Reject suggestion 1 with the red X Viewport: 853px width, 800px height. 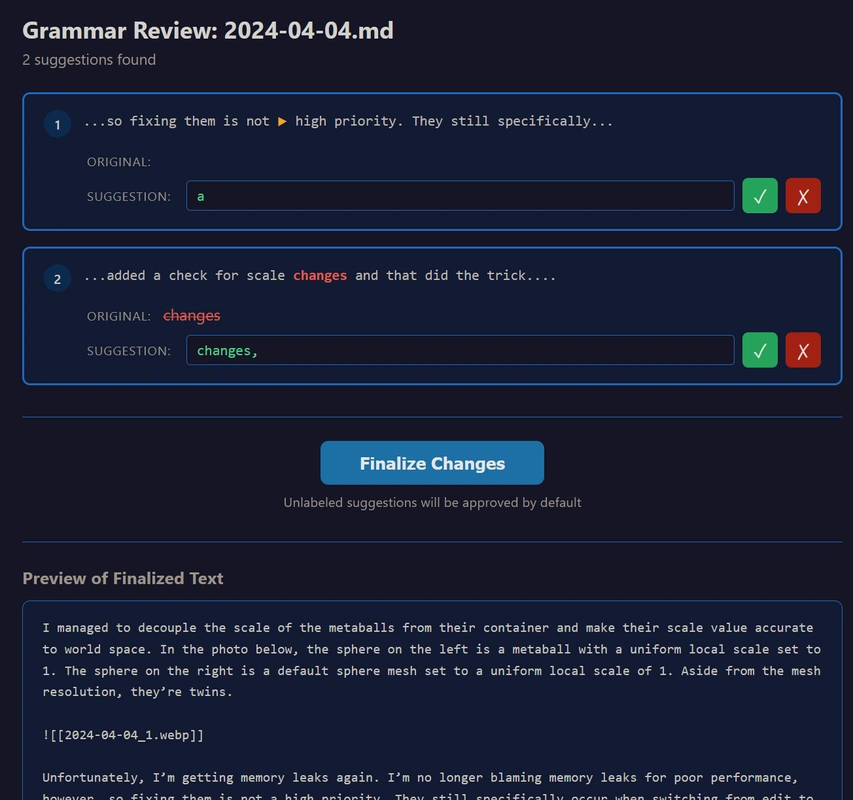[803, 196]
